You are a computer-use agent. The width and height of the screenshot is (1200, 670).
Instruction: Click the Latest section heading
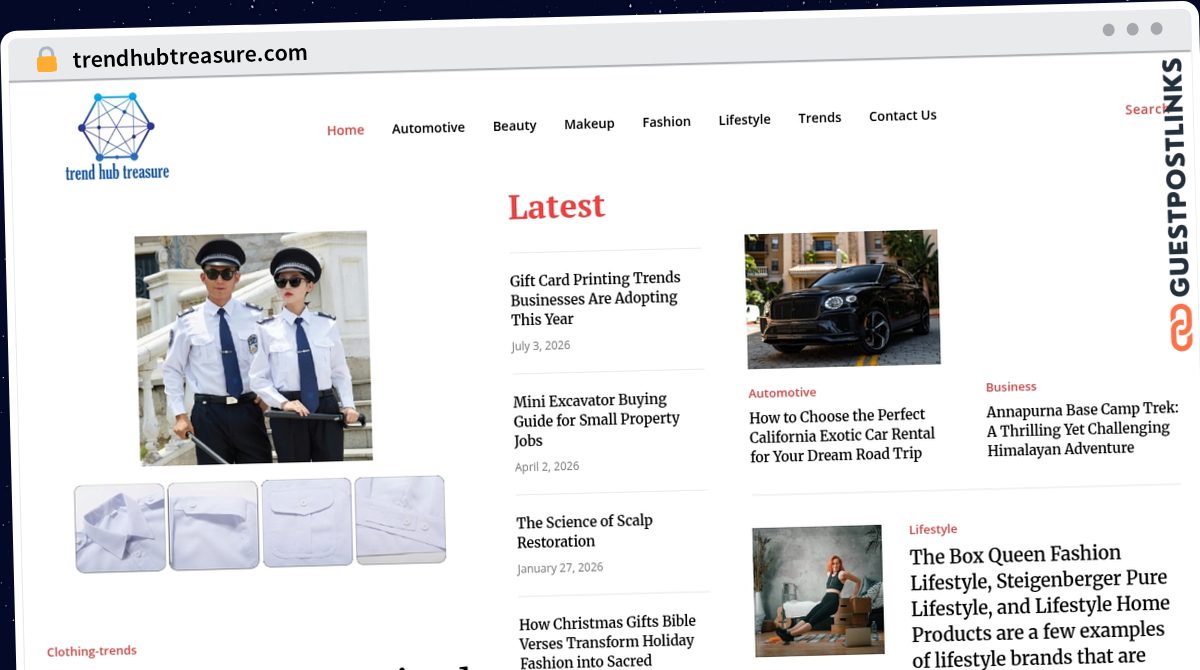(x=556, y=206)
